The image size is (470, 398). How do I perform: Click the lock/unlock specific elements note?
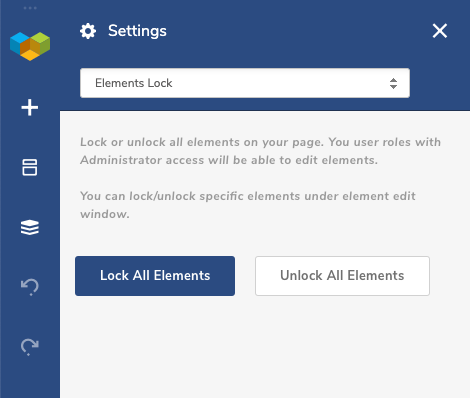(x=248, y=205)
